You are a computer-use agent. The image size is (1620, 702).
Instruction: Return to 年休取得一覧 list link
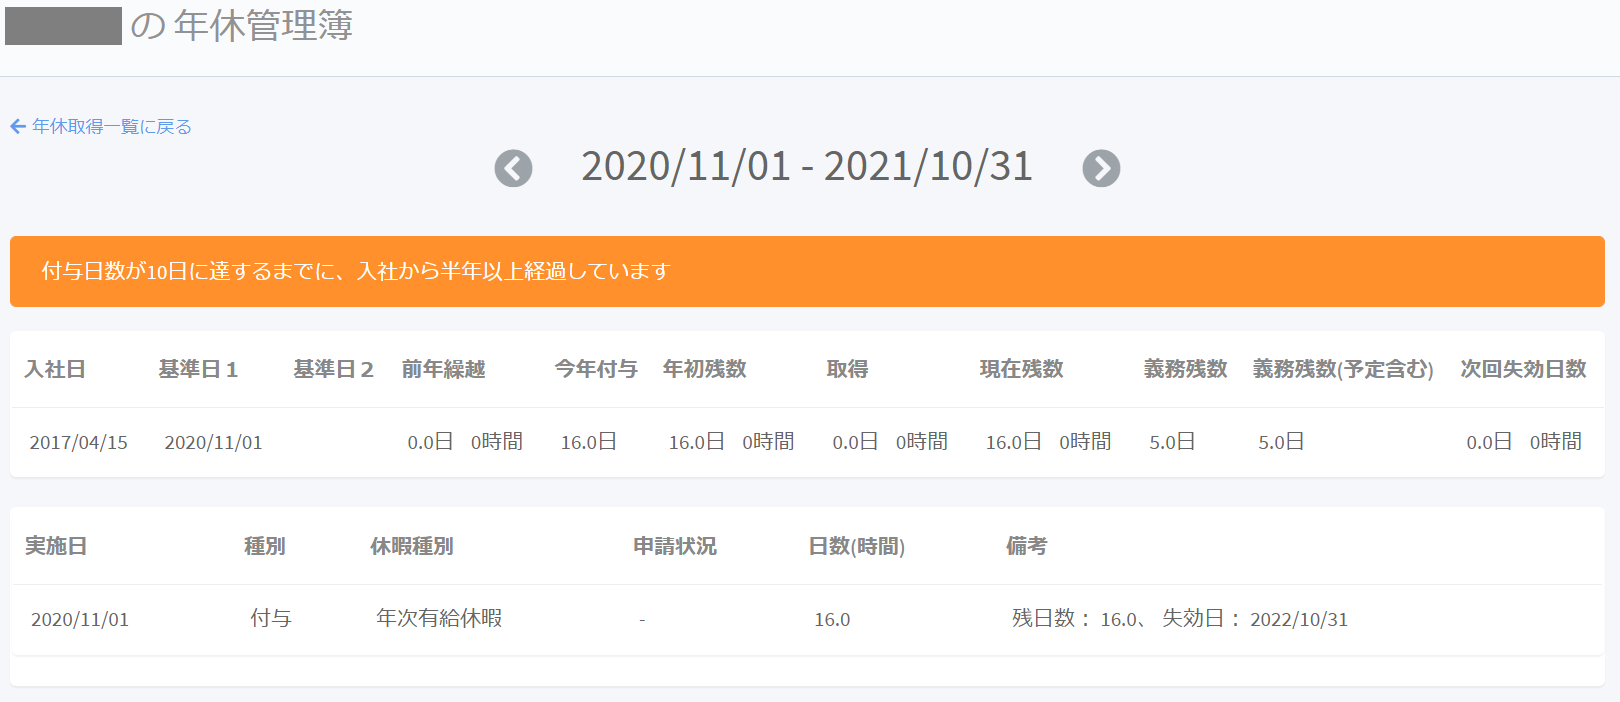(101, 126)
